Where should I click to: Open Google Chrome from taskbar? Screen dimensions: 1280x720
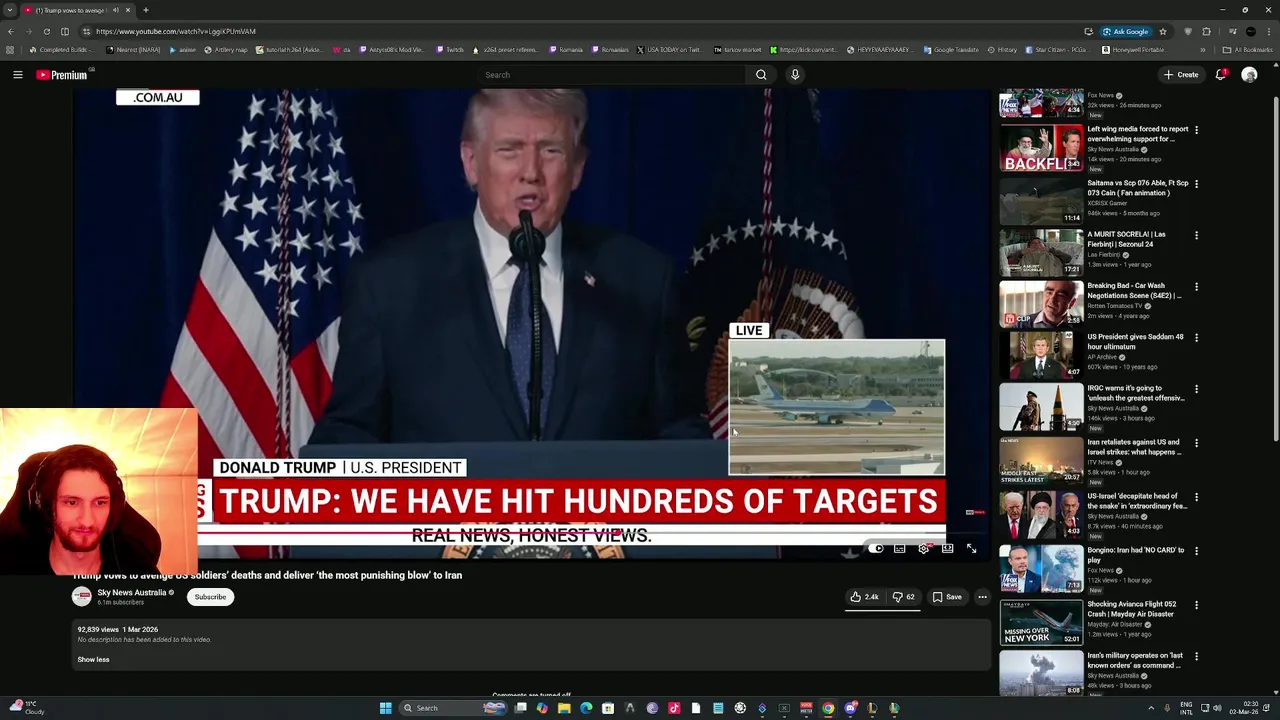[828, 708]
